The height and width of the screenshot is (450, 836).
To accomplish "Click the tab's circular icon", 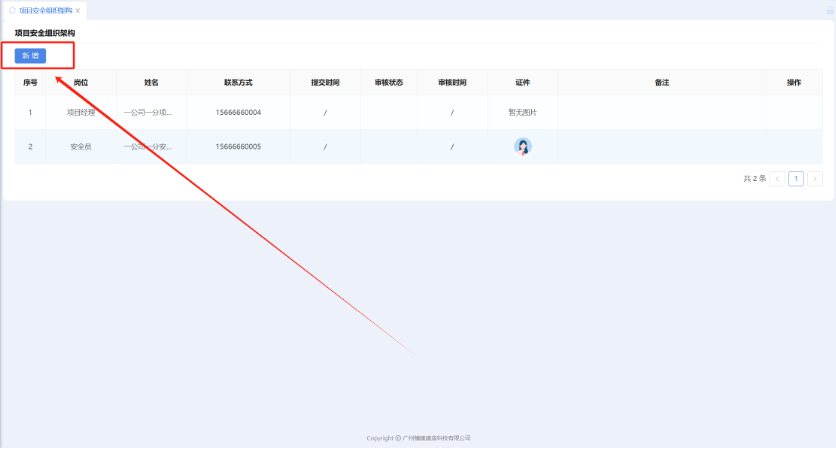I will pos(12,10).
